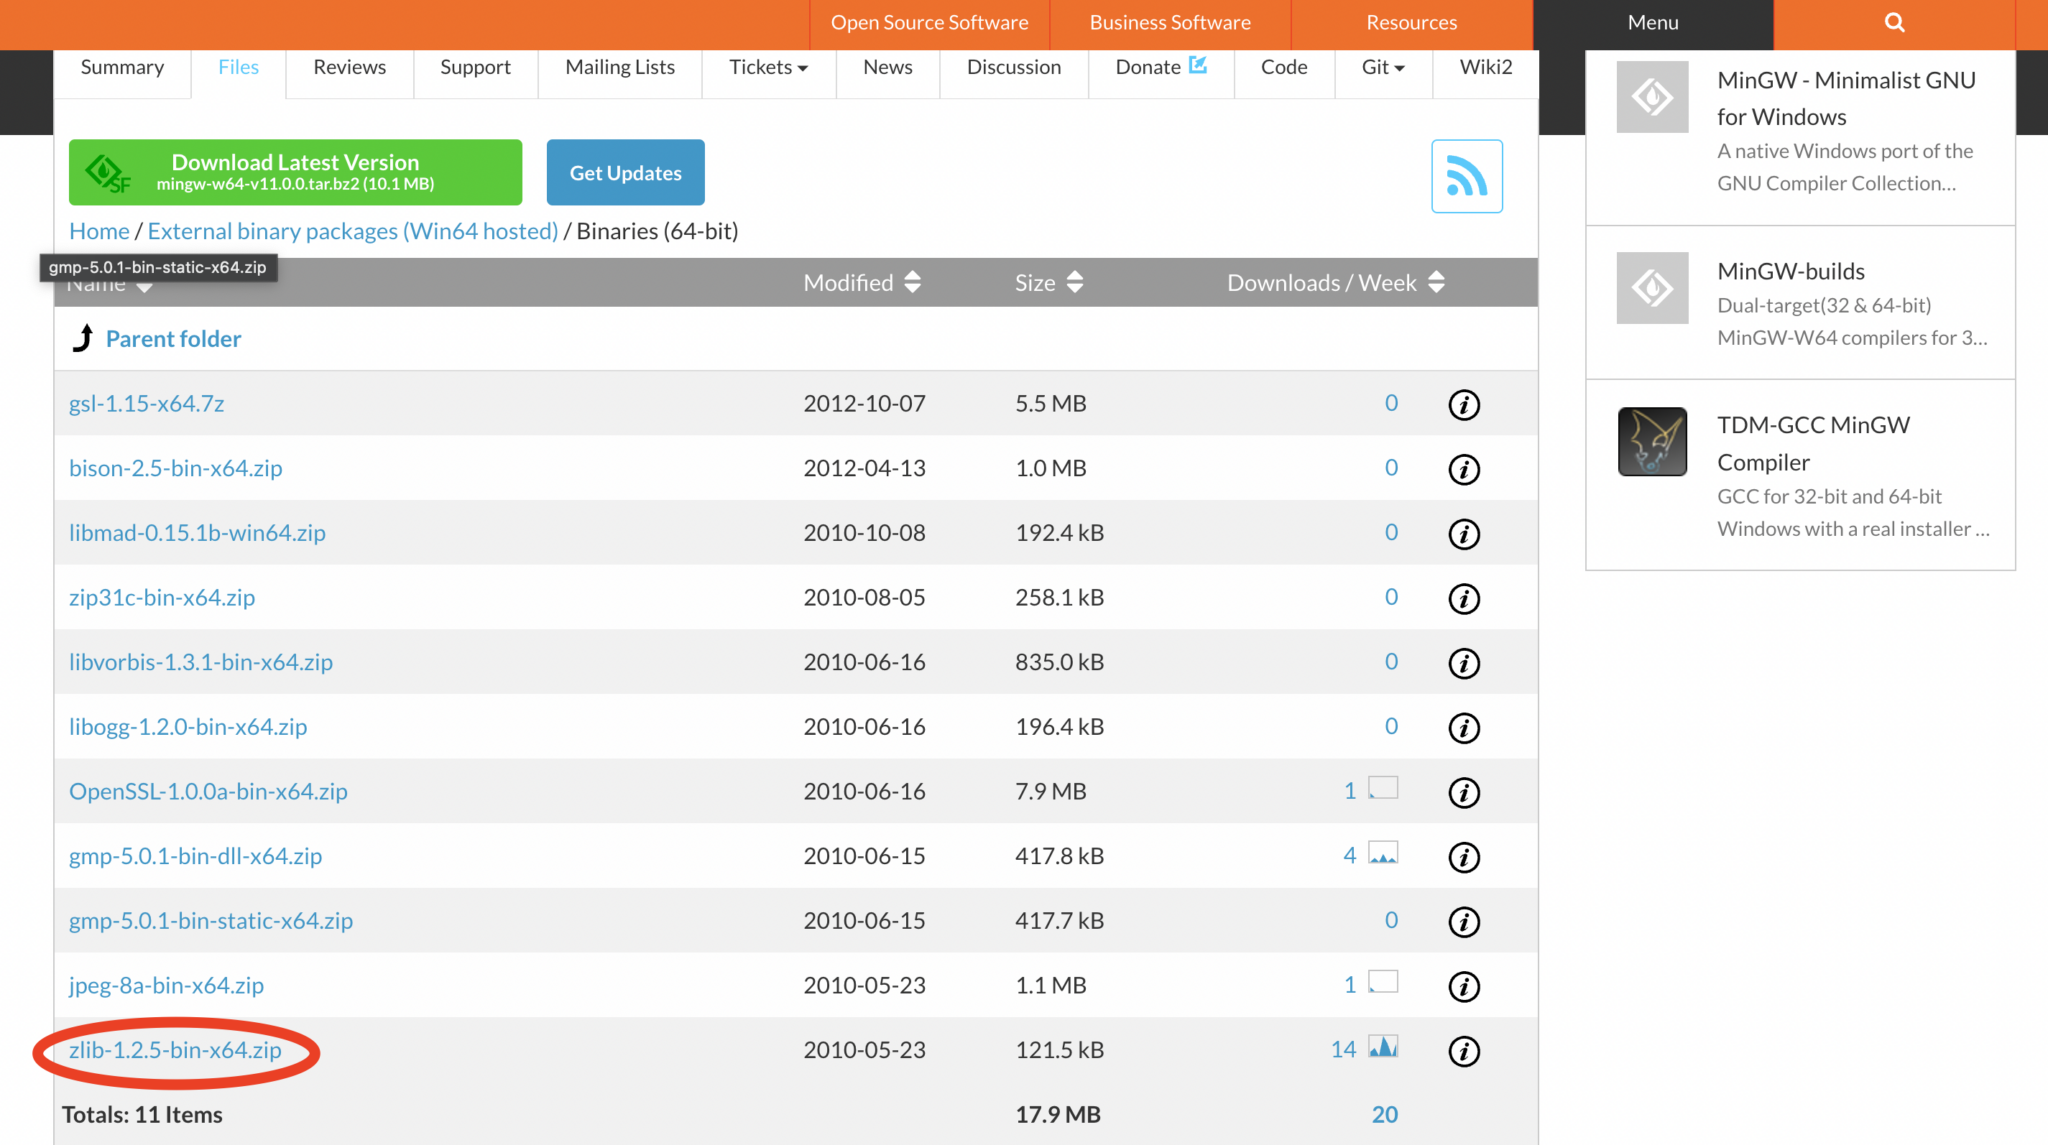
Task: Open the Home breadcrumb link
Action: (x=99, y=231)
